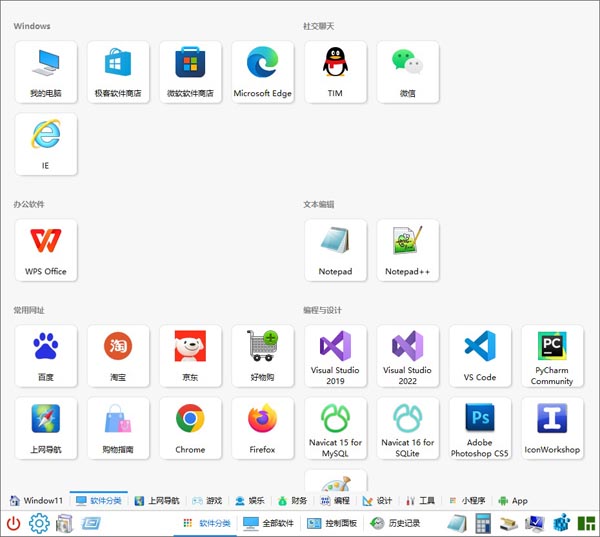
Task: Click the documents folder icon beside gear
Action: 64,523
